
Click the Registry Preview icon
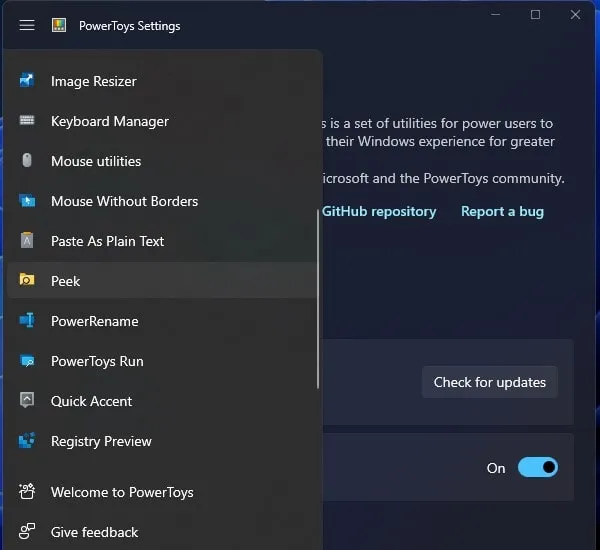(27, 441)
